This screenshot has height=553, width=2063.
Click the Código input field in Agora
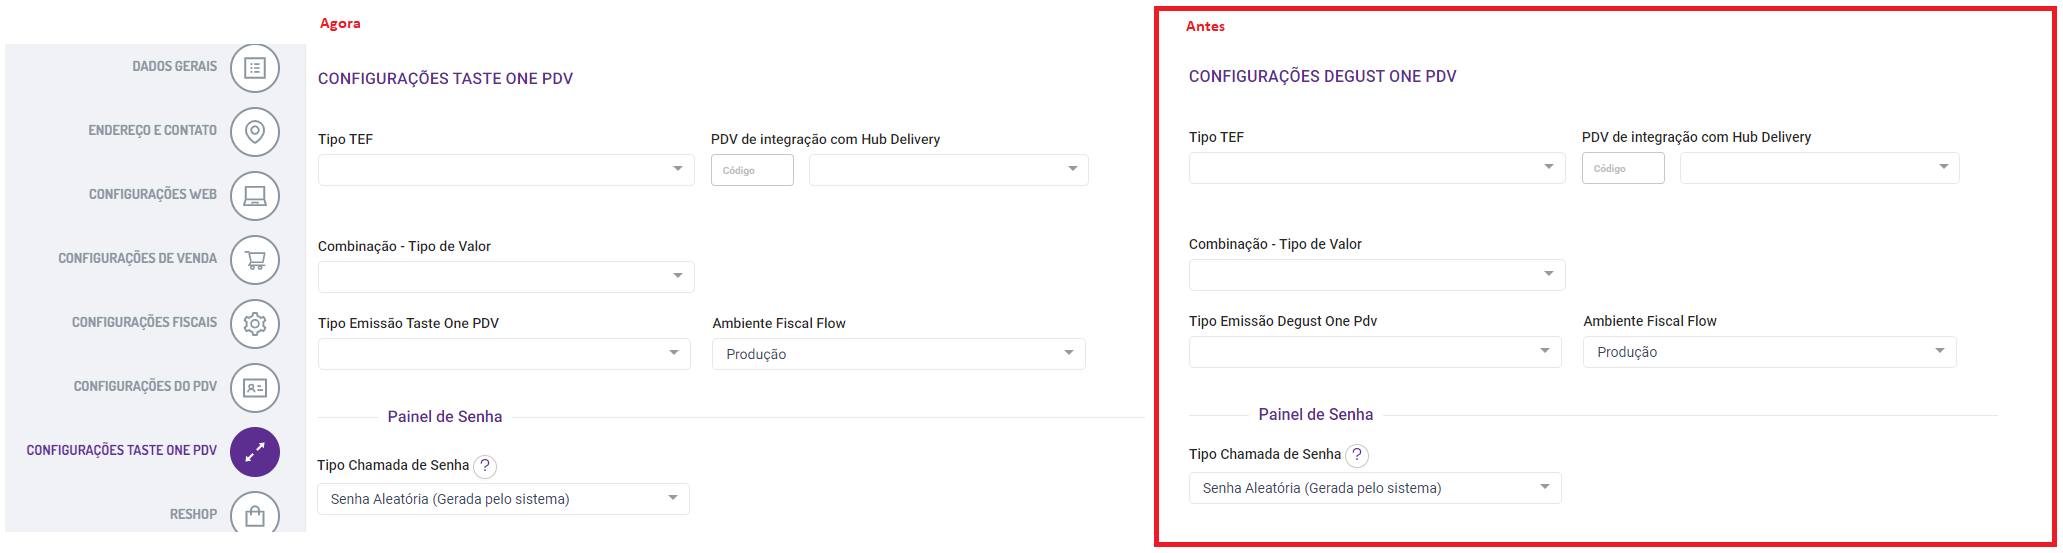tap(752, 170)
